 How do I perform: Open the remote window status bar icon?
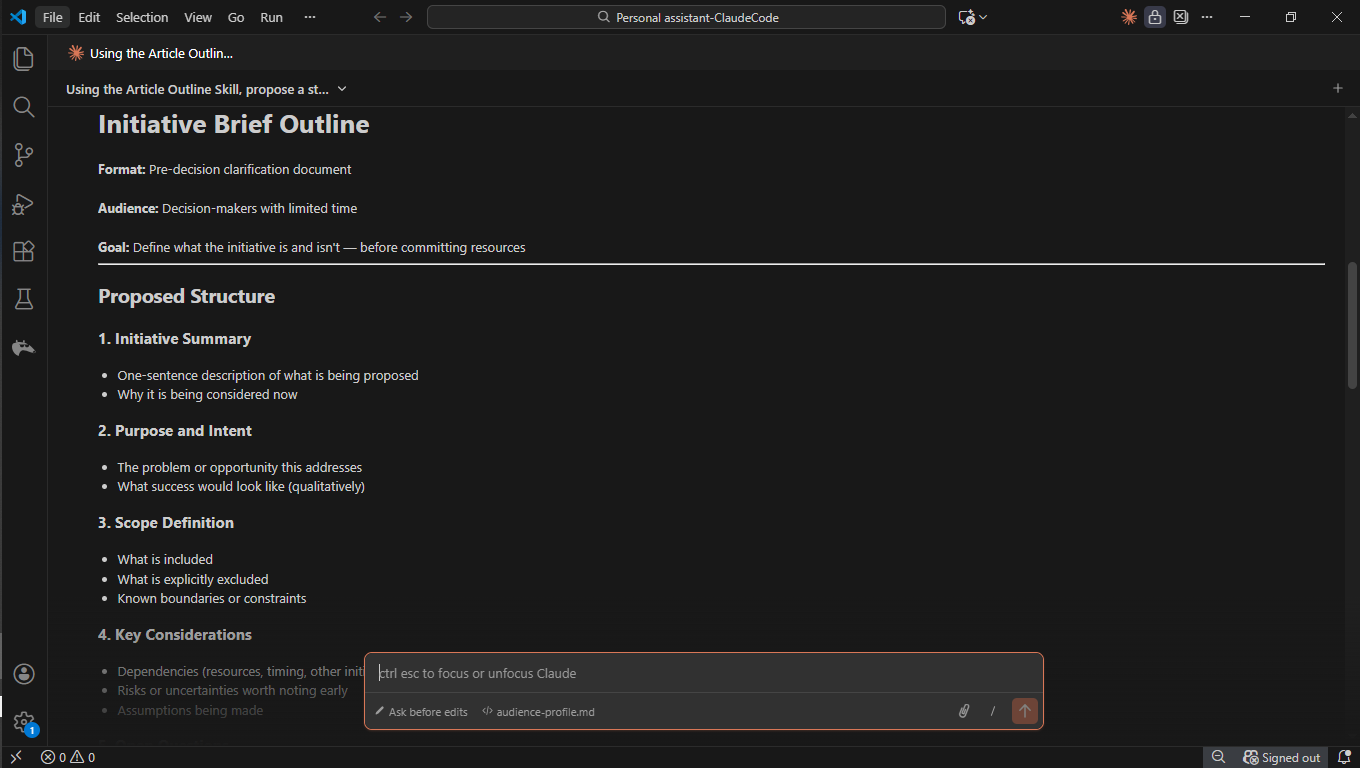click(x=15, y=757)
